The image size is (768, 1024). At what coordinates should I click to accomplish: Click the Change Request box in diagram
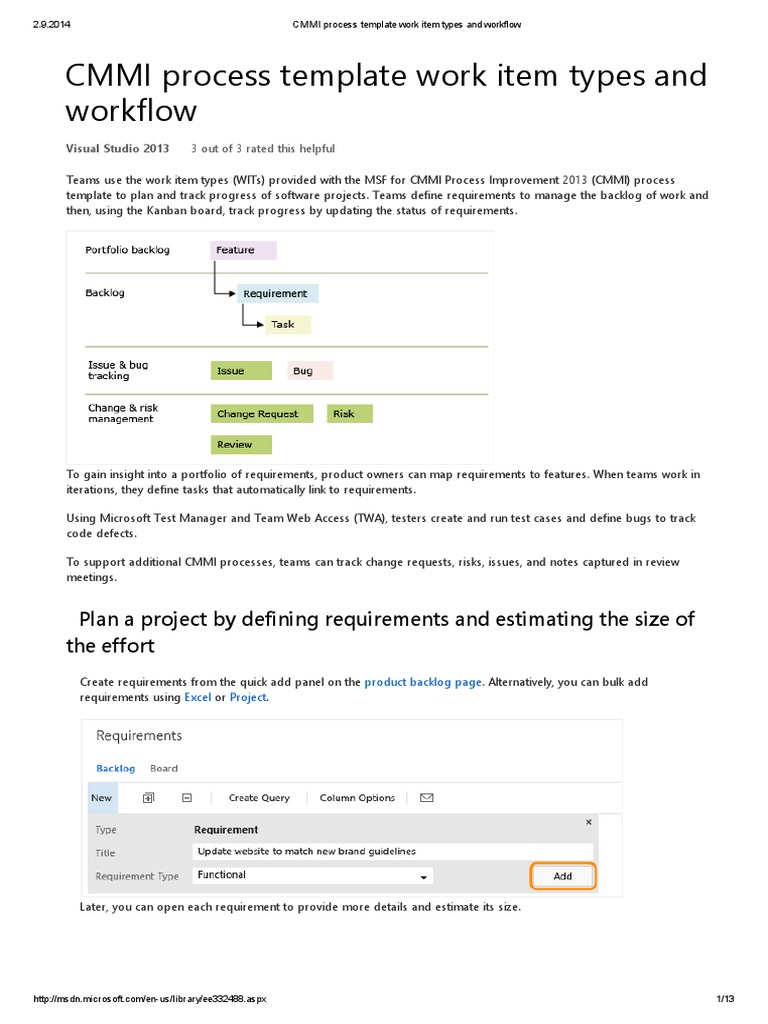(262, 413)
